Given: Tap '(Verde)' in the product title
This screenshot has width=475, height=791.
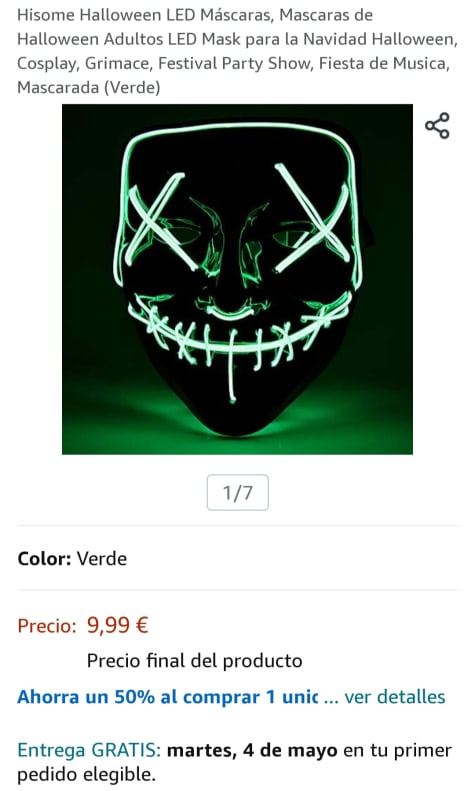Looking at the screenshot, I should click(132, 87).
